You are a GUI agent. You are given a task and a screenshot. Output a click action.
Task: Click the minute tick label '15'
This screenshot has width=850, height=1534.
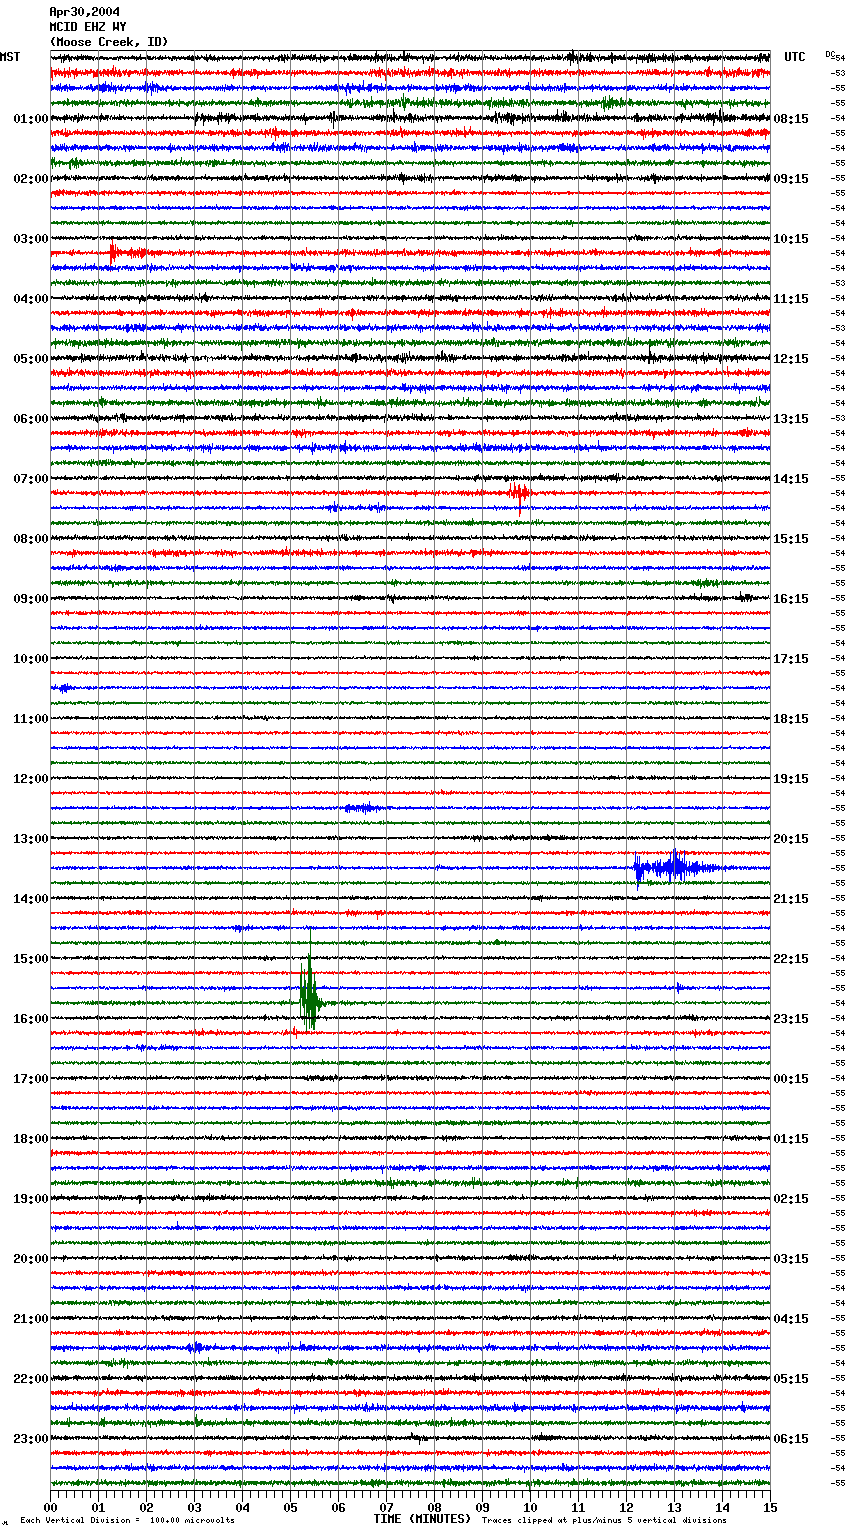click(770, 1507)
